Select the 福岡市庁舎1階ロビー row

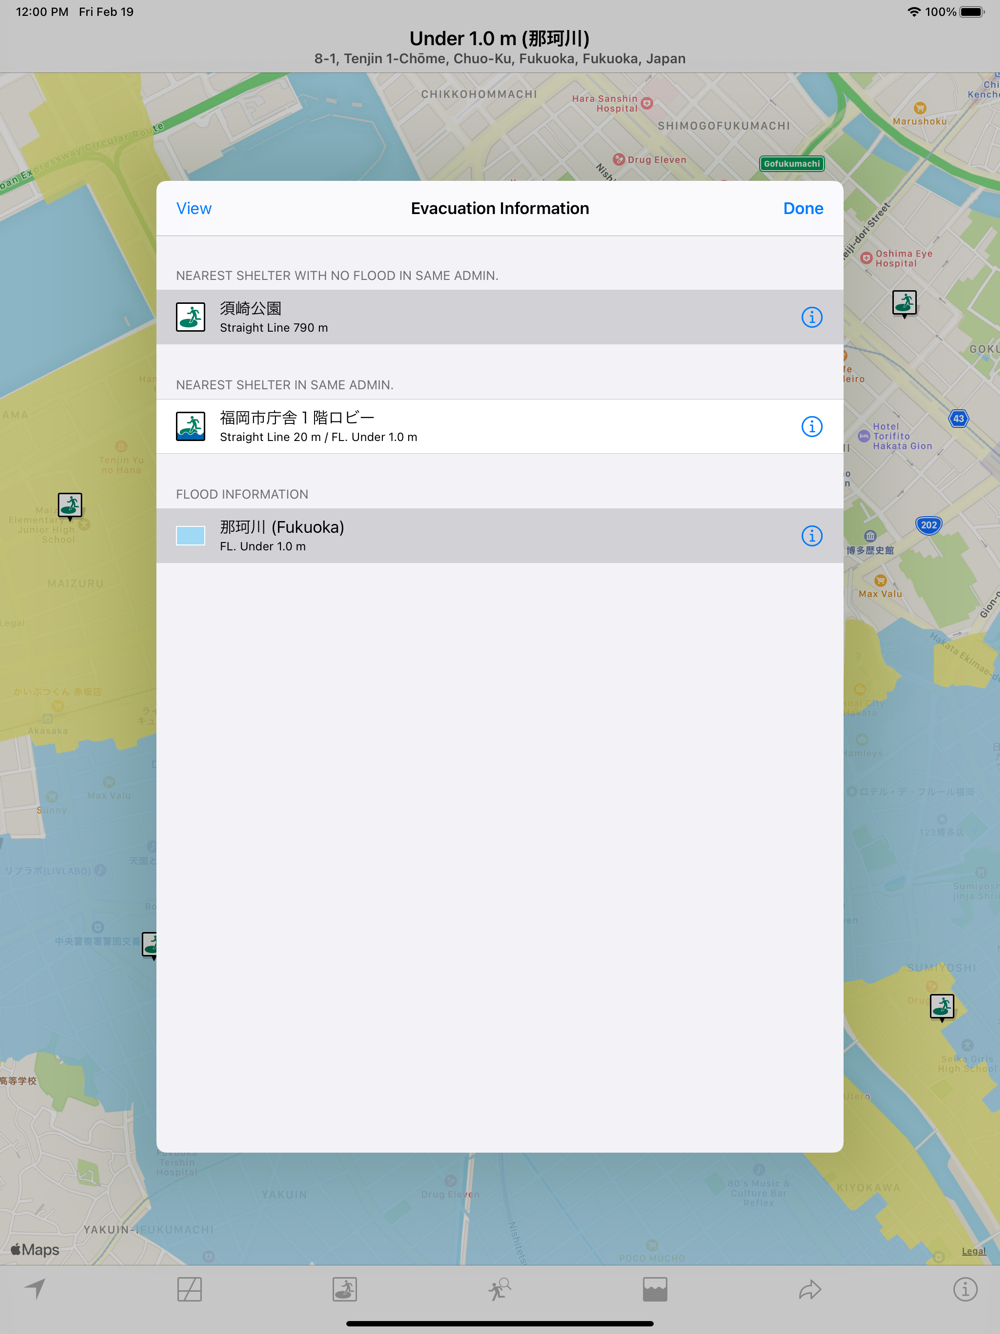[x=500, y=427]
